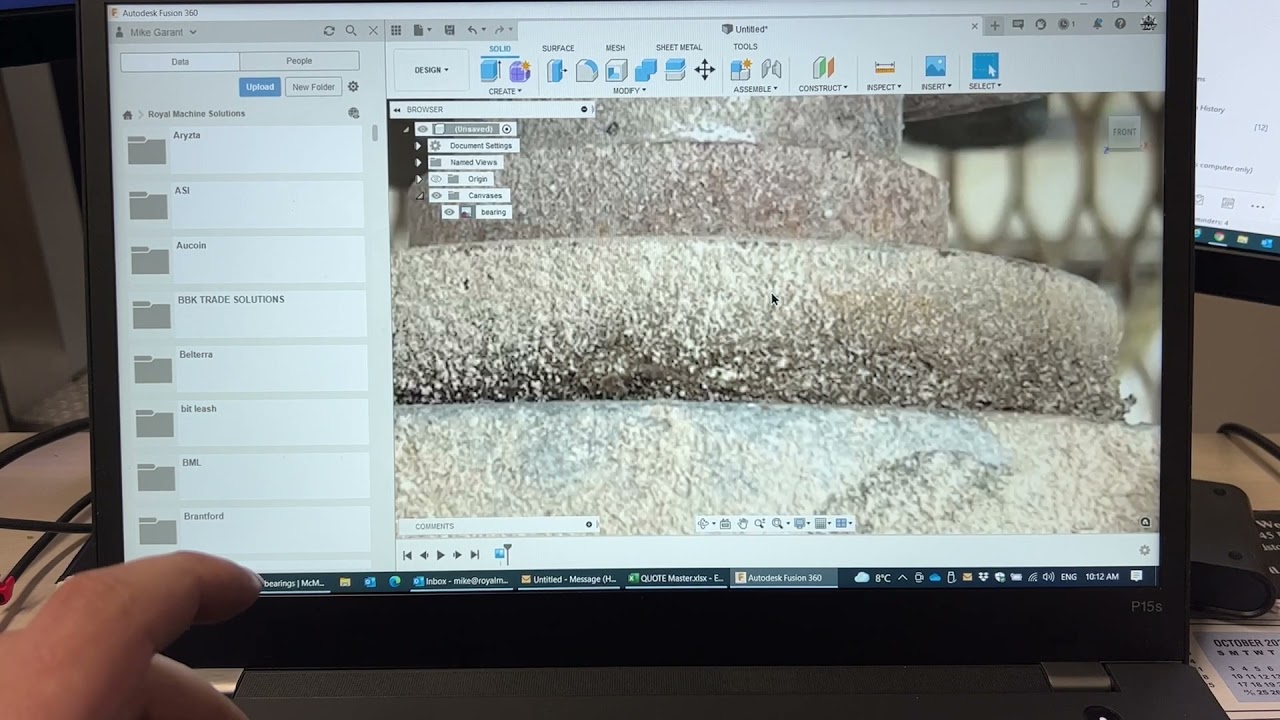Click the Construct plane icon

[x=823, y=68]
